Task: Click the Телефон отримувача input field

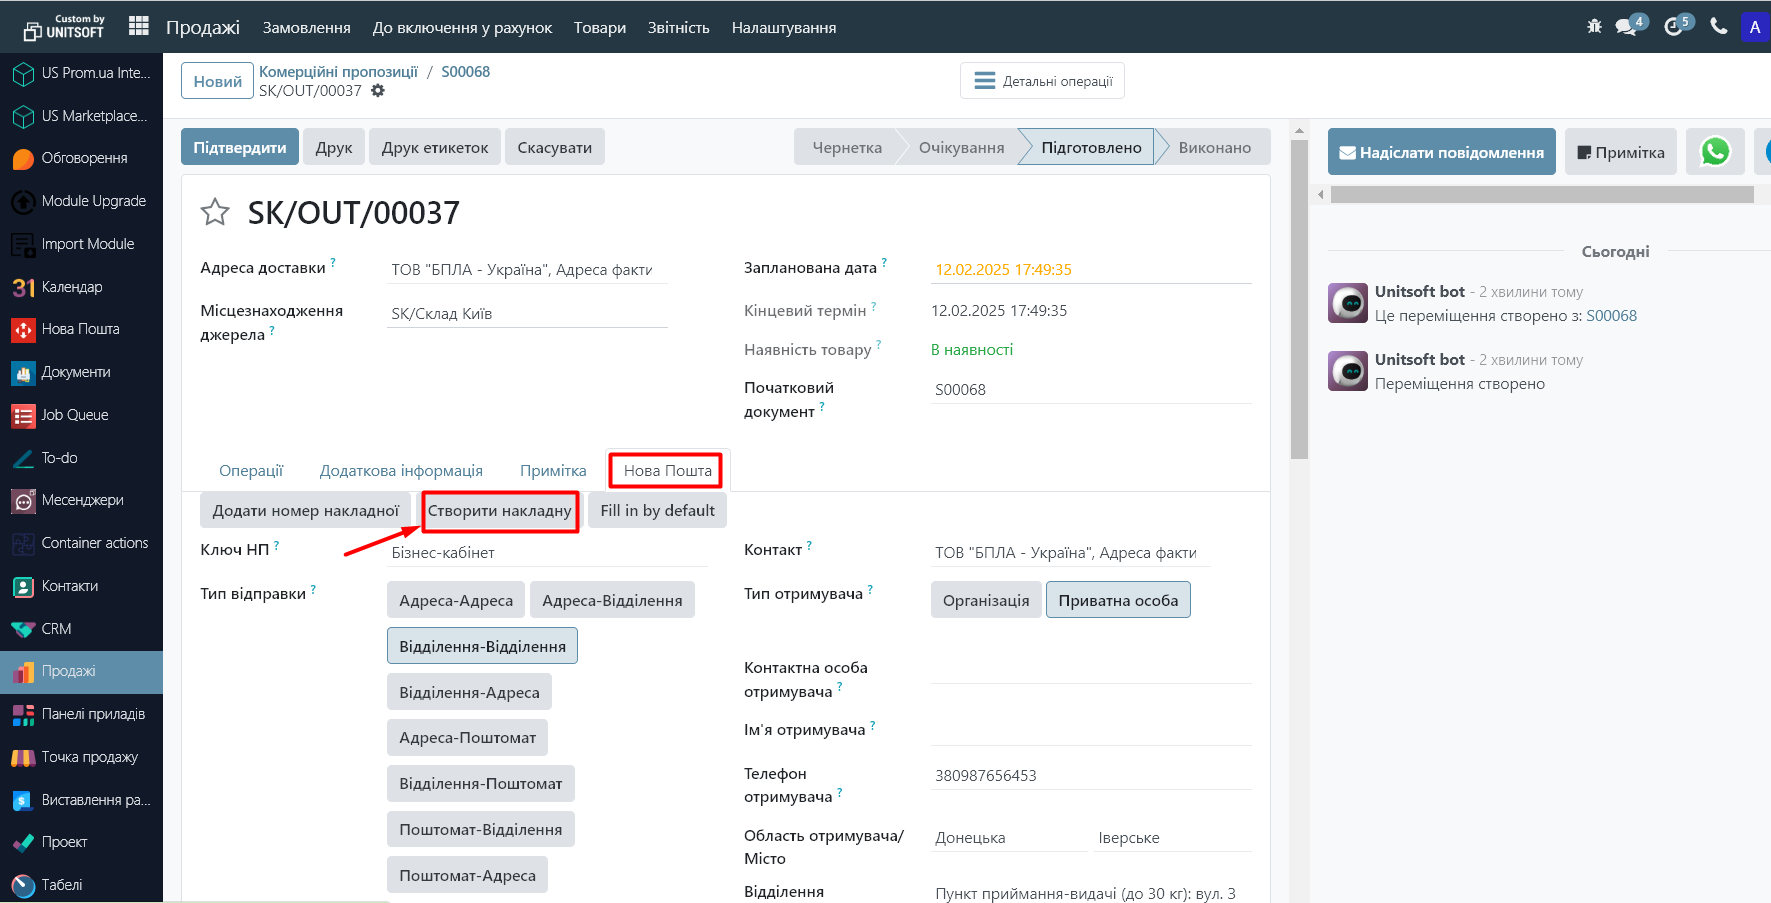Action: [x=1090, y=776]
